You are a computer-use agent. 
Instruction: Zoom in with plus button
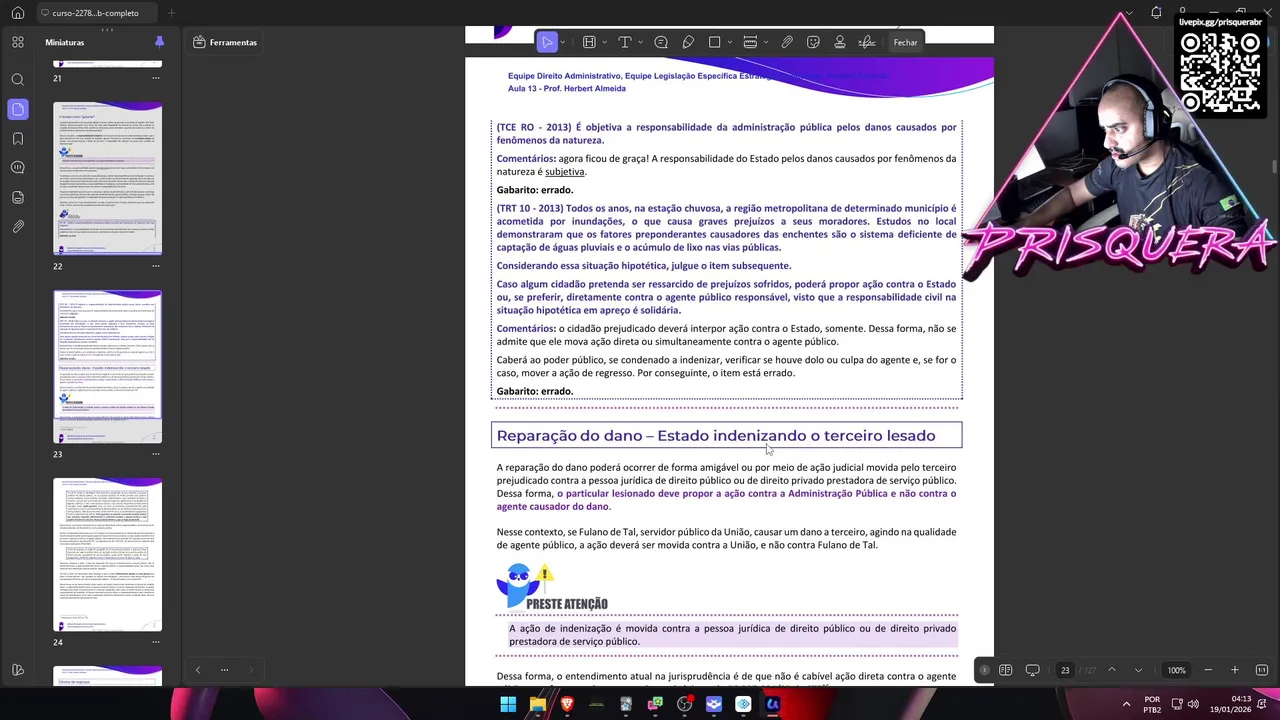click(x=1235, y=670)
